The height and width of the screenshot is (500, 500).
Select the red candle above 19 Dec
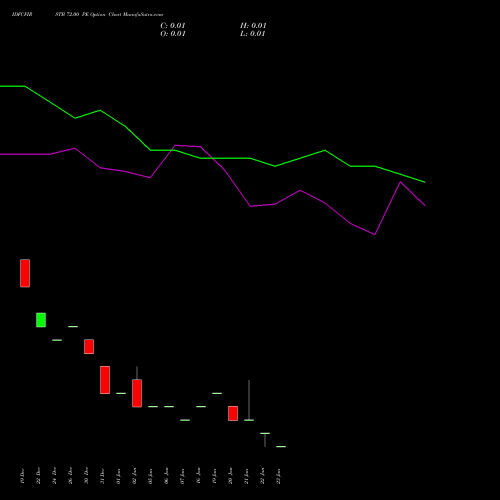(25, 273)
